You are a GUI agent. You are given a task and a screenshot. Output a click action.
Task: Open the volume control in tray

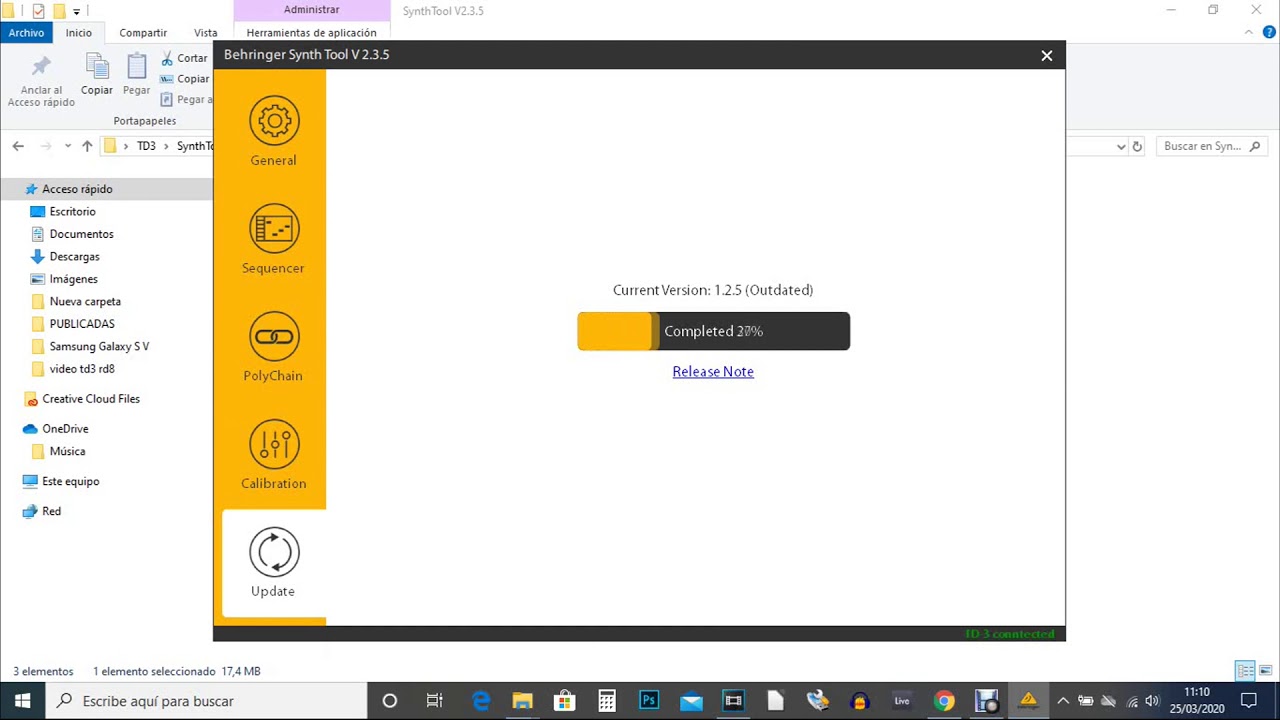point(1152,700)
